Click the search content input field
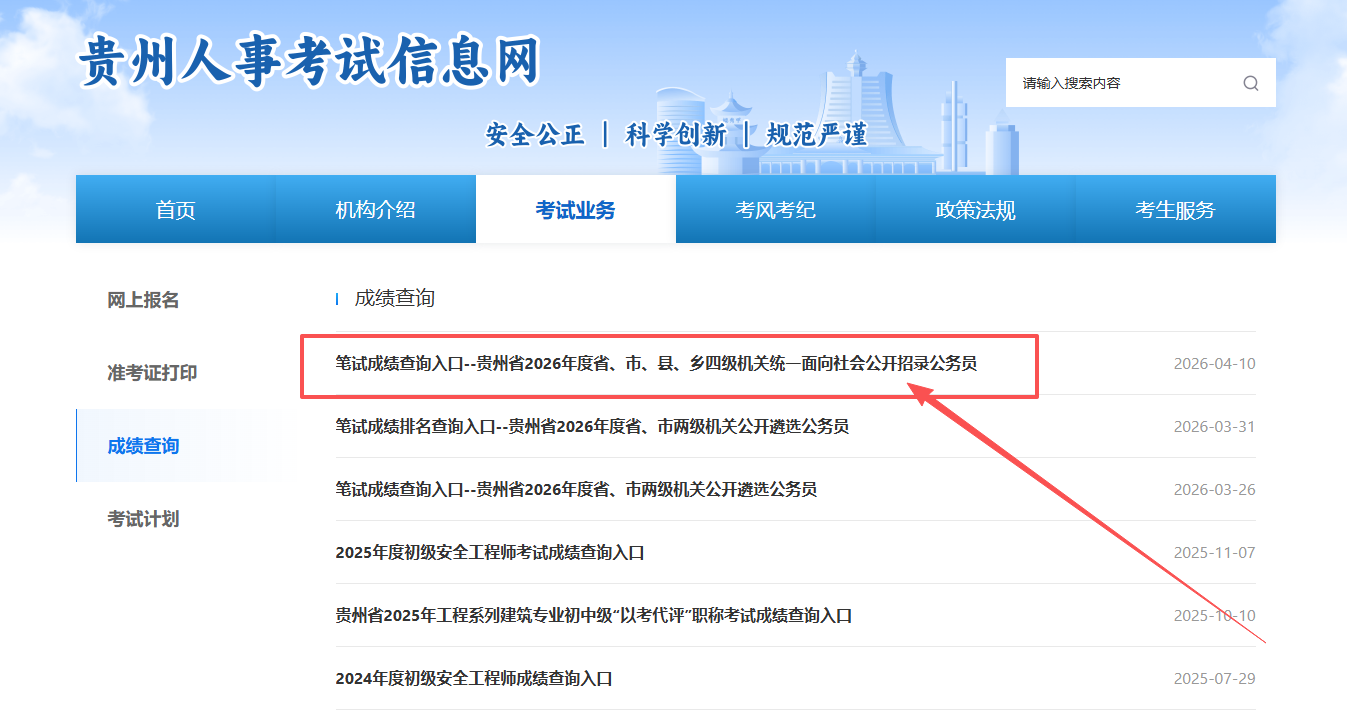The height and width of the screenshot is (716, 1347). pos(1120,83)
